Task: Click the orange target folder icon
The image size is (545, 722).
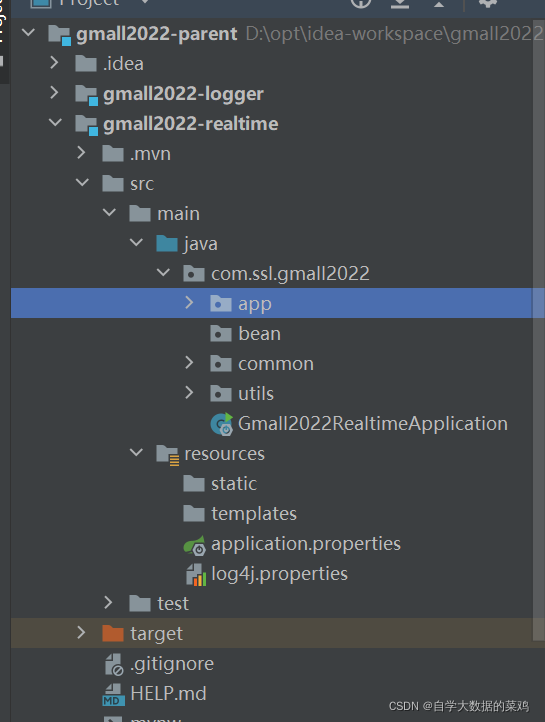Action: pos(113,634)
